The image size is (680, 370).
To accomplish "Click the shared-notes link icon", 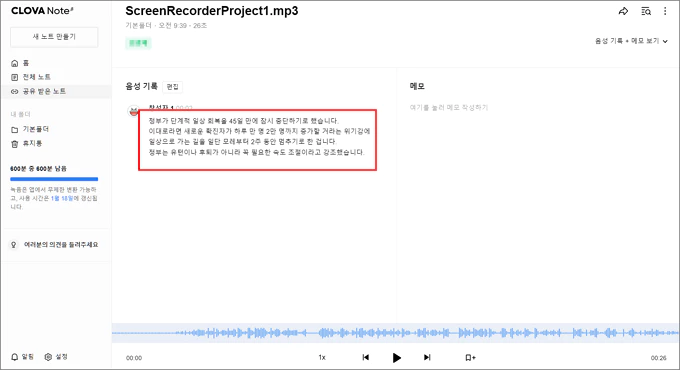I will 15,92.
